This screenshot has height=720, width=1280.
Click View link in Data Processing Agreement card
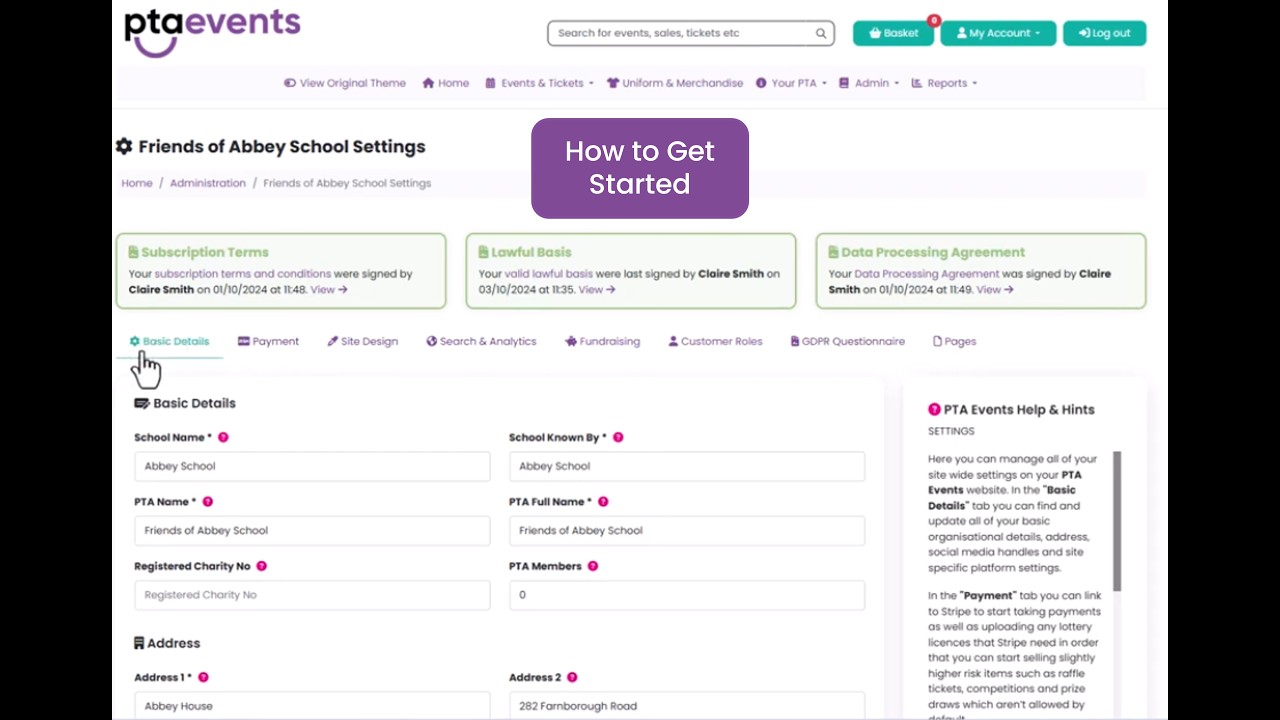click(x=995, y=289)
